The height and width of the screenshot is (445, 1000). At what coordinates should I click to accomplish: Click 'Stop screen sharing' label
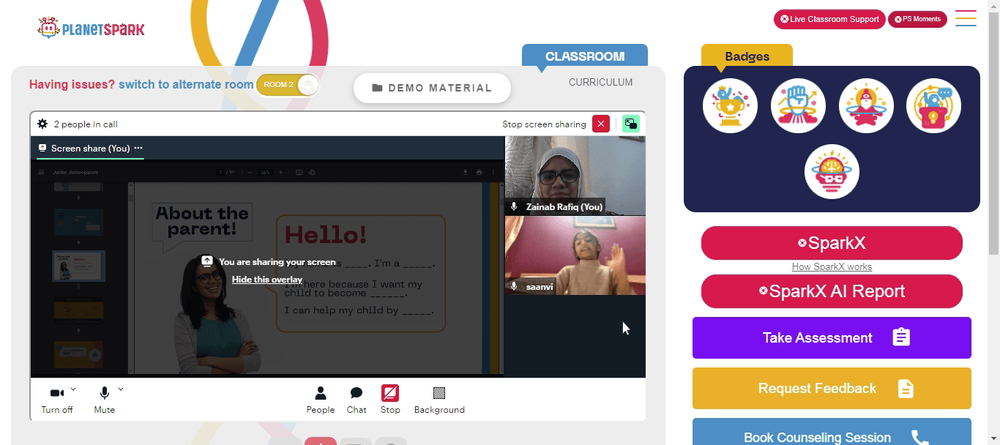(x=544, y=124)
